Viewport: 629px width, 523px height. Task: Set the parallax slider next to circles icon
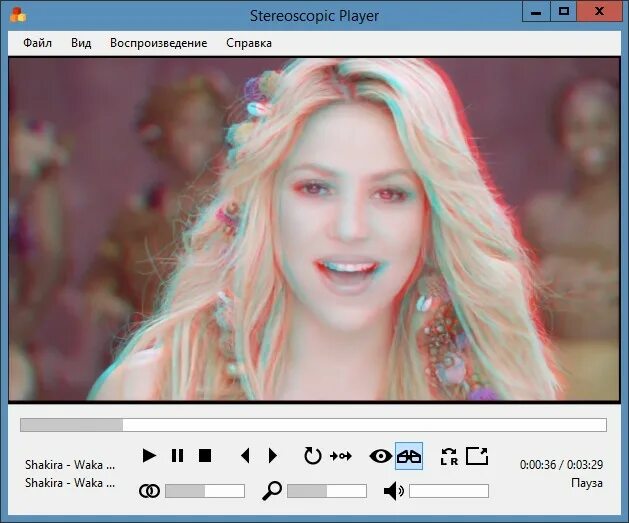pos(205,491)
